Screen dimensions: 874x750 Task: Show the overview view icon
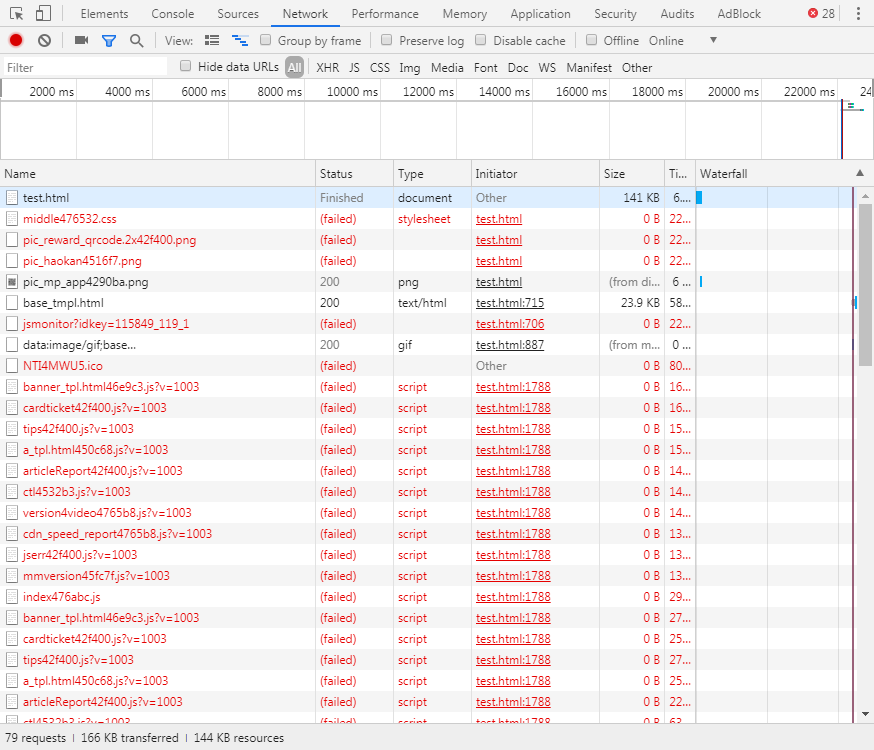click(240, 41)
